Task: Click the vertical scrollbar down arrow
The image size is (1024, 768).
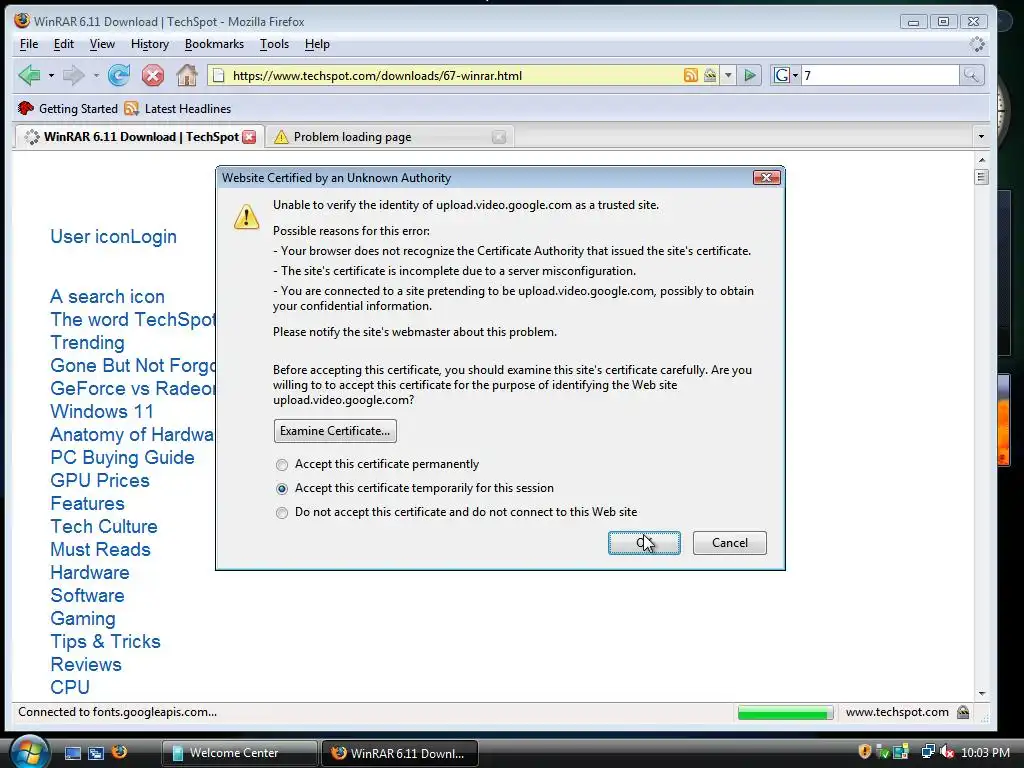Action: coord(981,694)
